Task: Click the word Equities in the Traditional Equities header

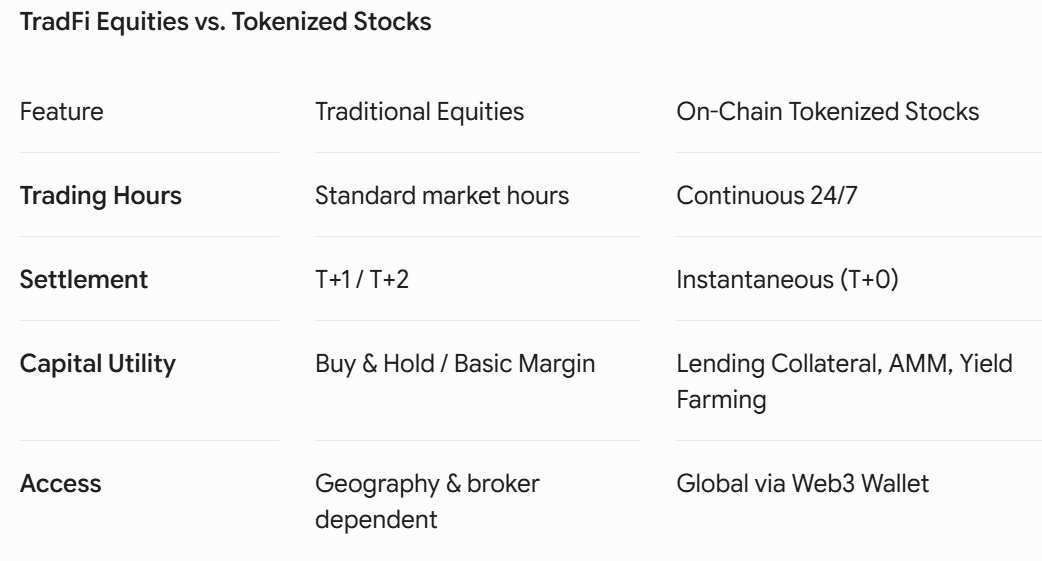Action: click(480, 112)
